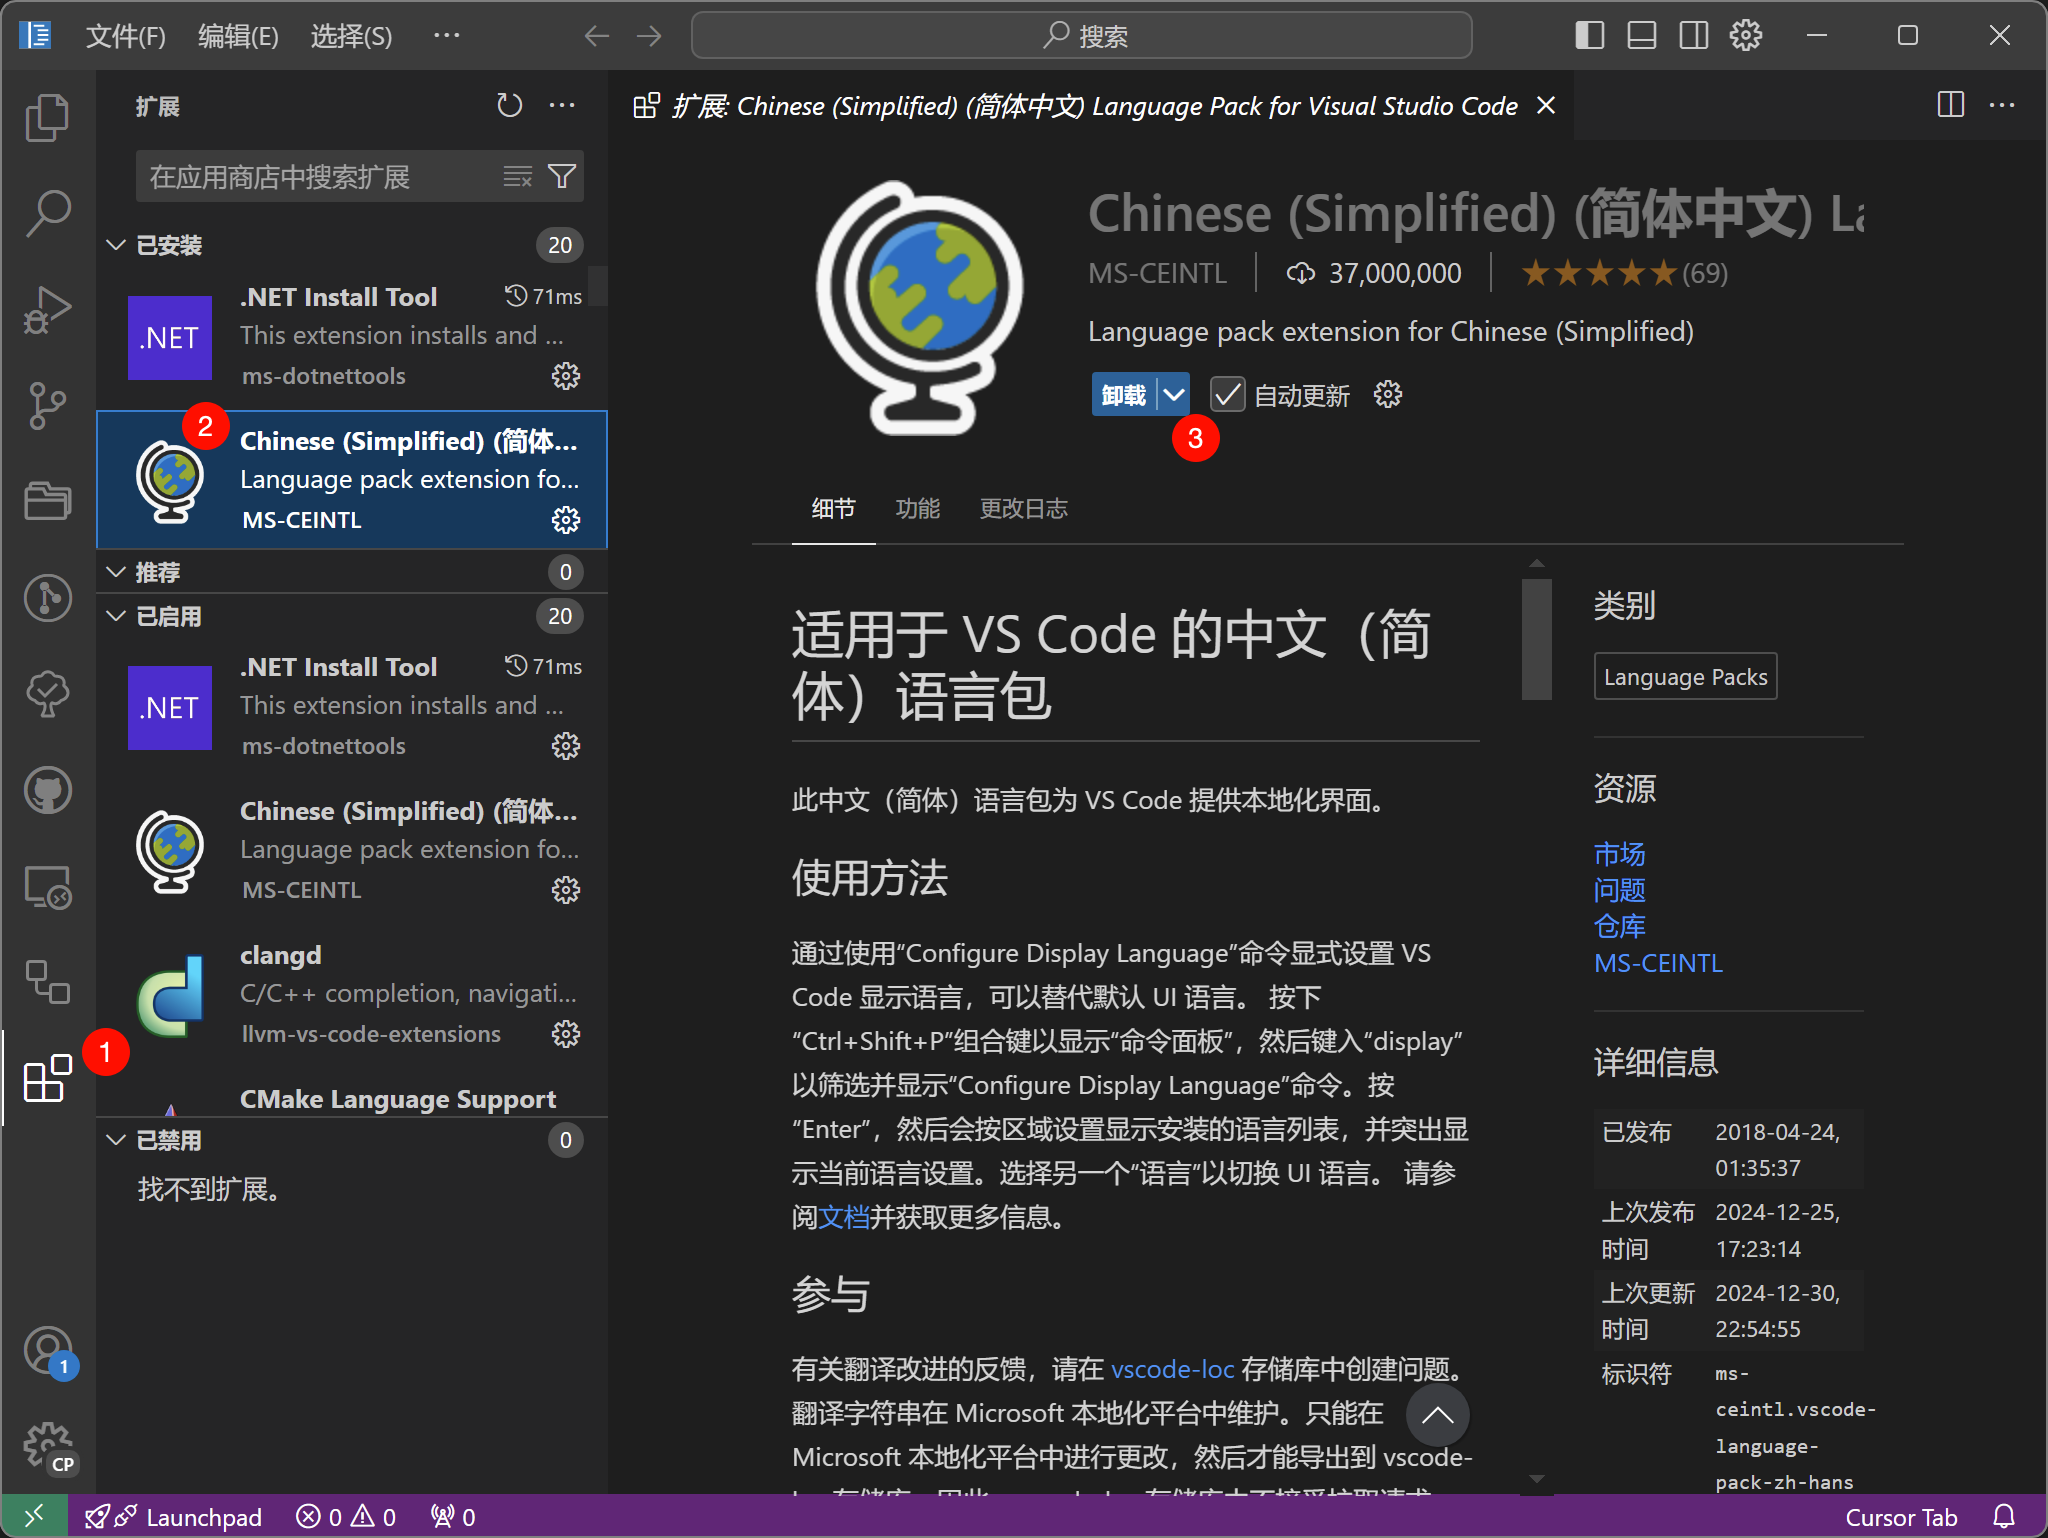Viewport: 2048px width, 1538px height.
Task: Open the 卸载 dropdown arrow
Action: [x=1174, y=395]
